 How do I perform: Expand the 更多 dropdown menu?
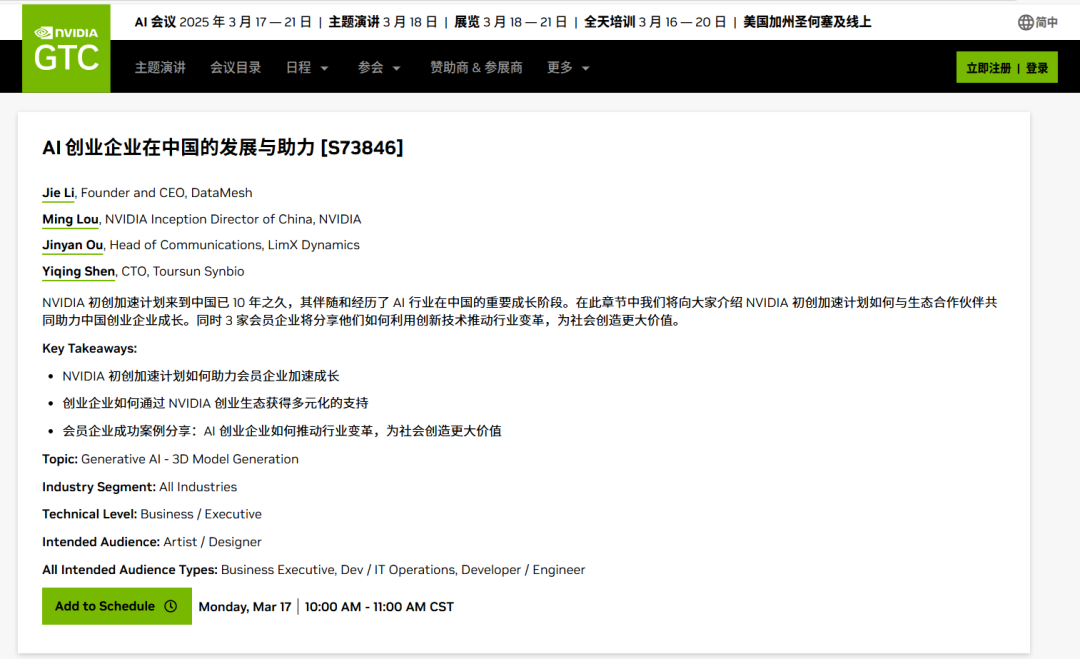coord(568,67)
